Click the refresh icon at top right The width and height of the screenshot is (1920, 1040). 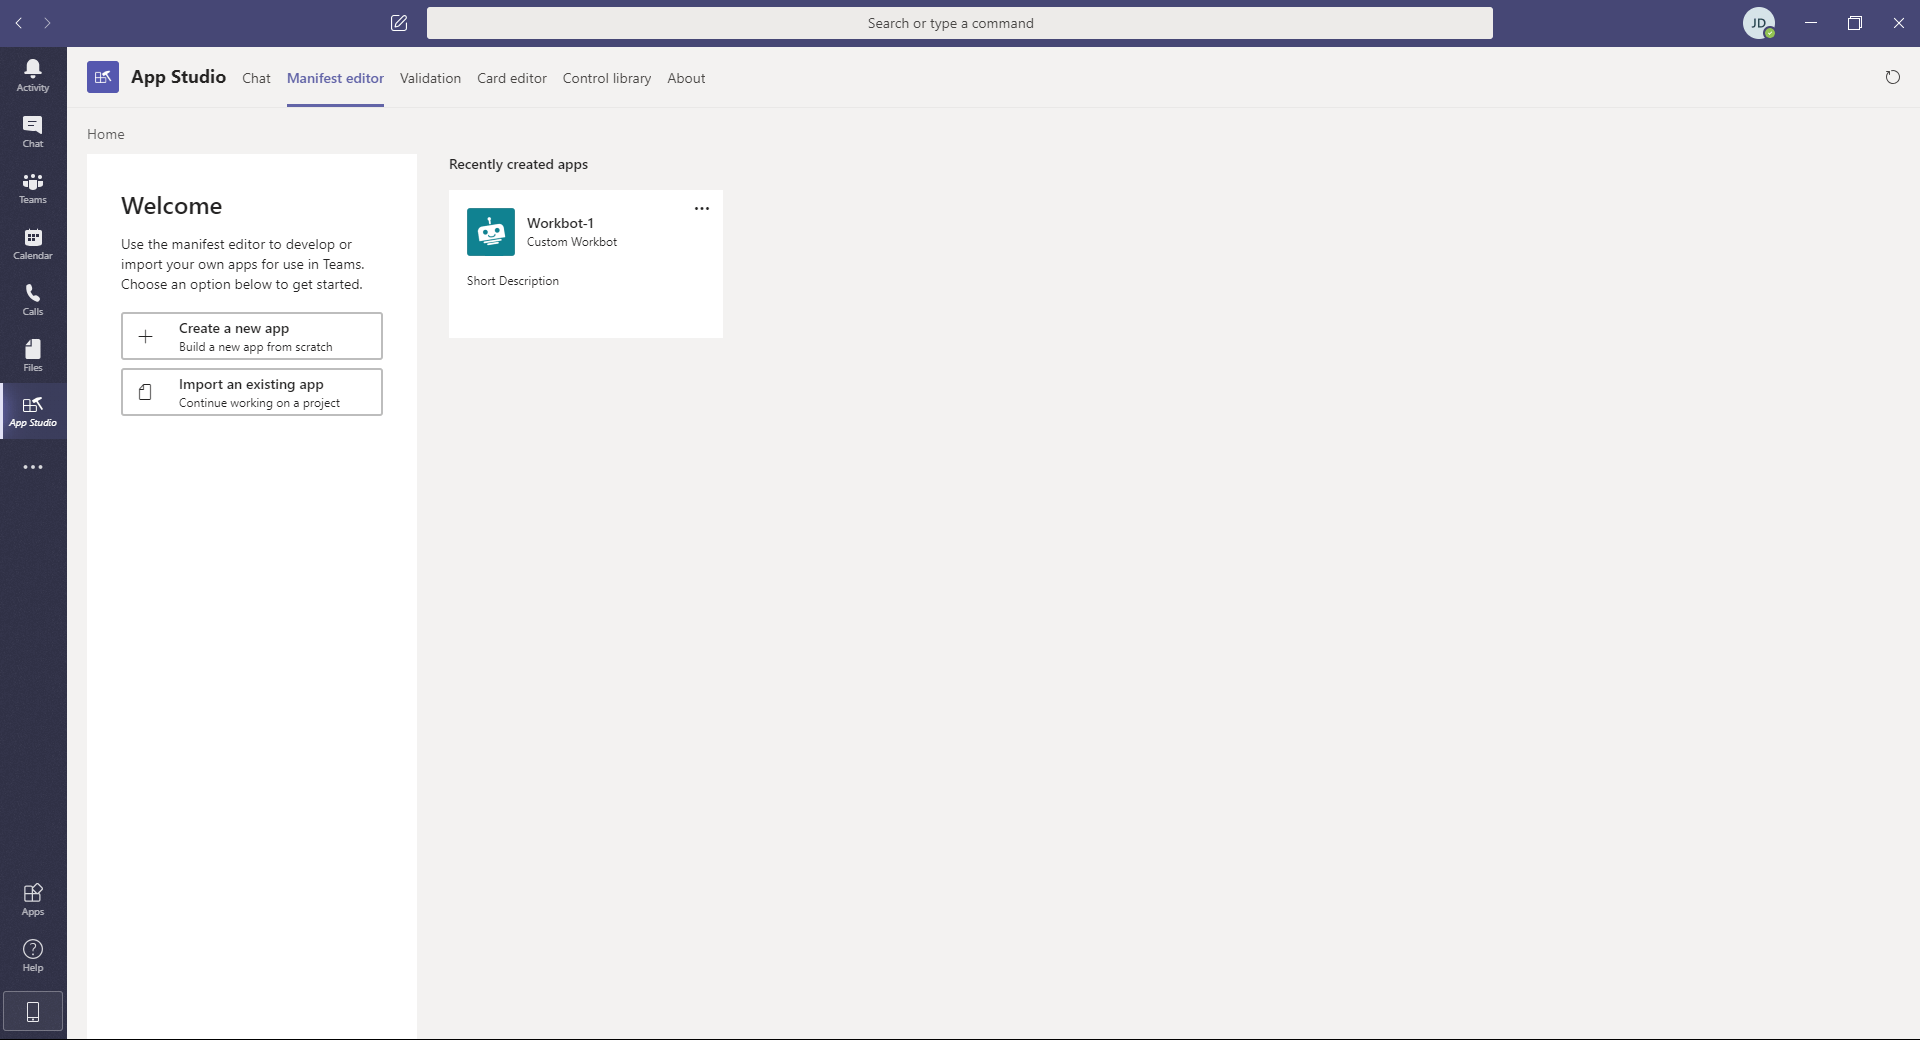point(1892,77)
